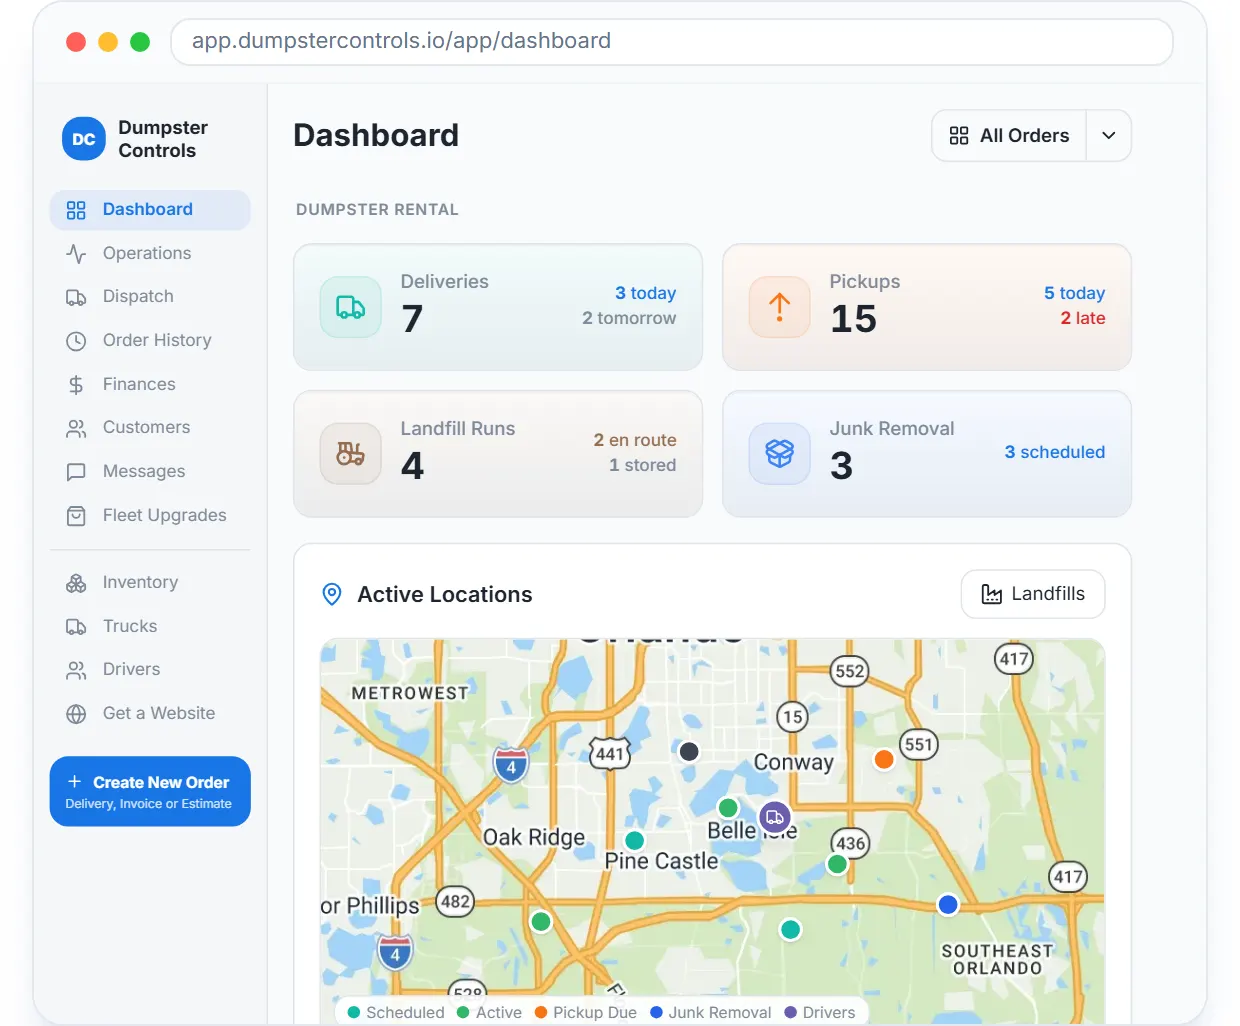
Task: Click the blue Junk Removal marker on map
Action: click(948, 904)
